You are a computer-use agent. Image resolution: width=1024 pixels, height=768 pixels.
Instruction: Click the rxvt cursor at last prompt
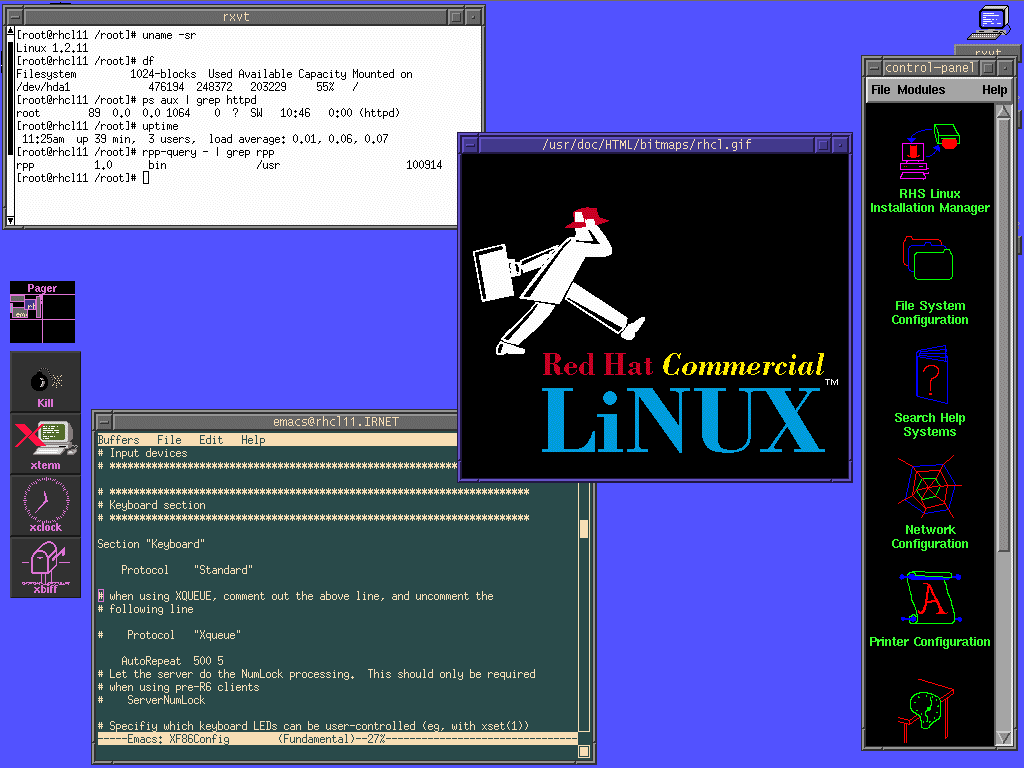point(146,178)
